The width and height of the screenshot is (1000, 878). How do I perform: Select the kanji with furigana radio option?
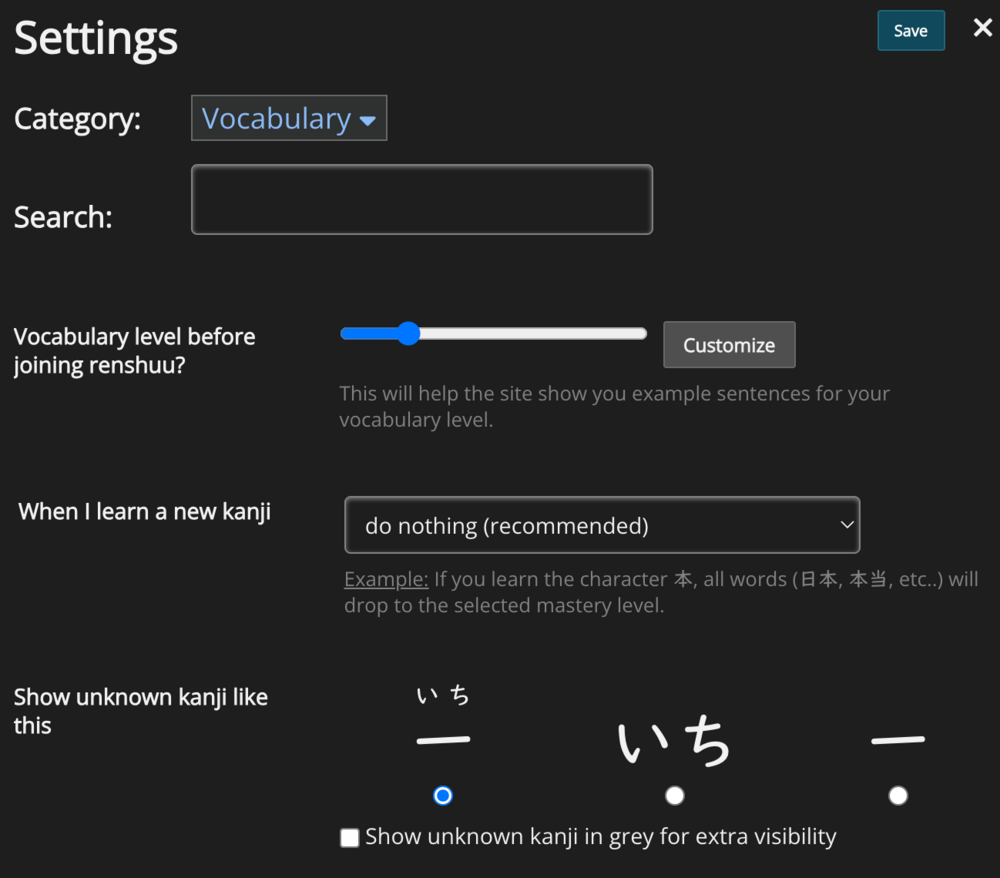click(443, 795)
